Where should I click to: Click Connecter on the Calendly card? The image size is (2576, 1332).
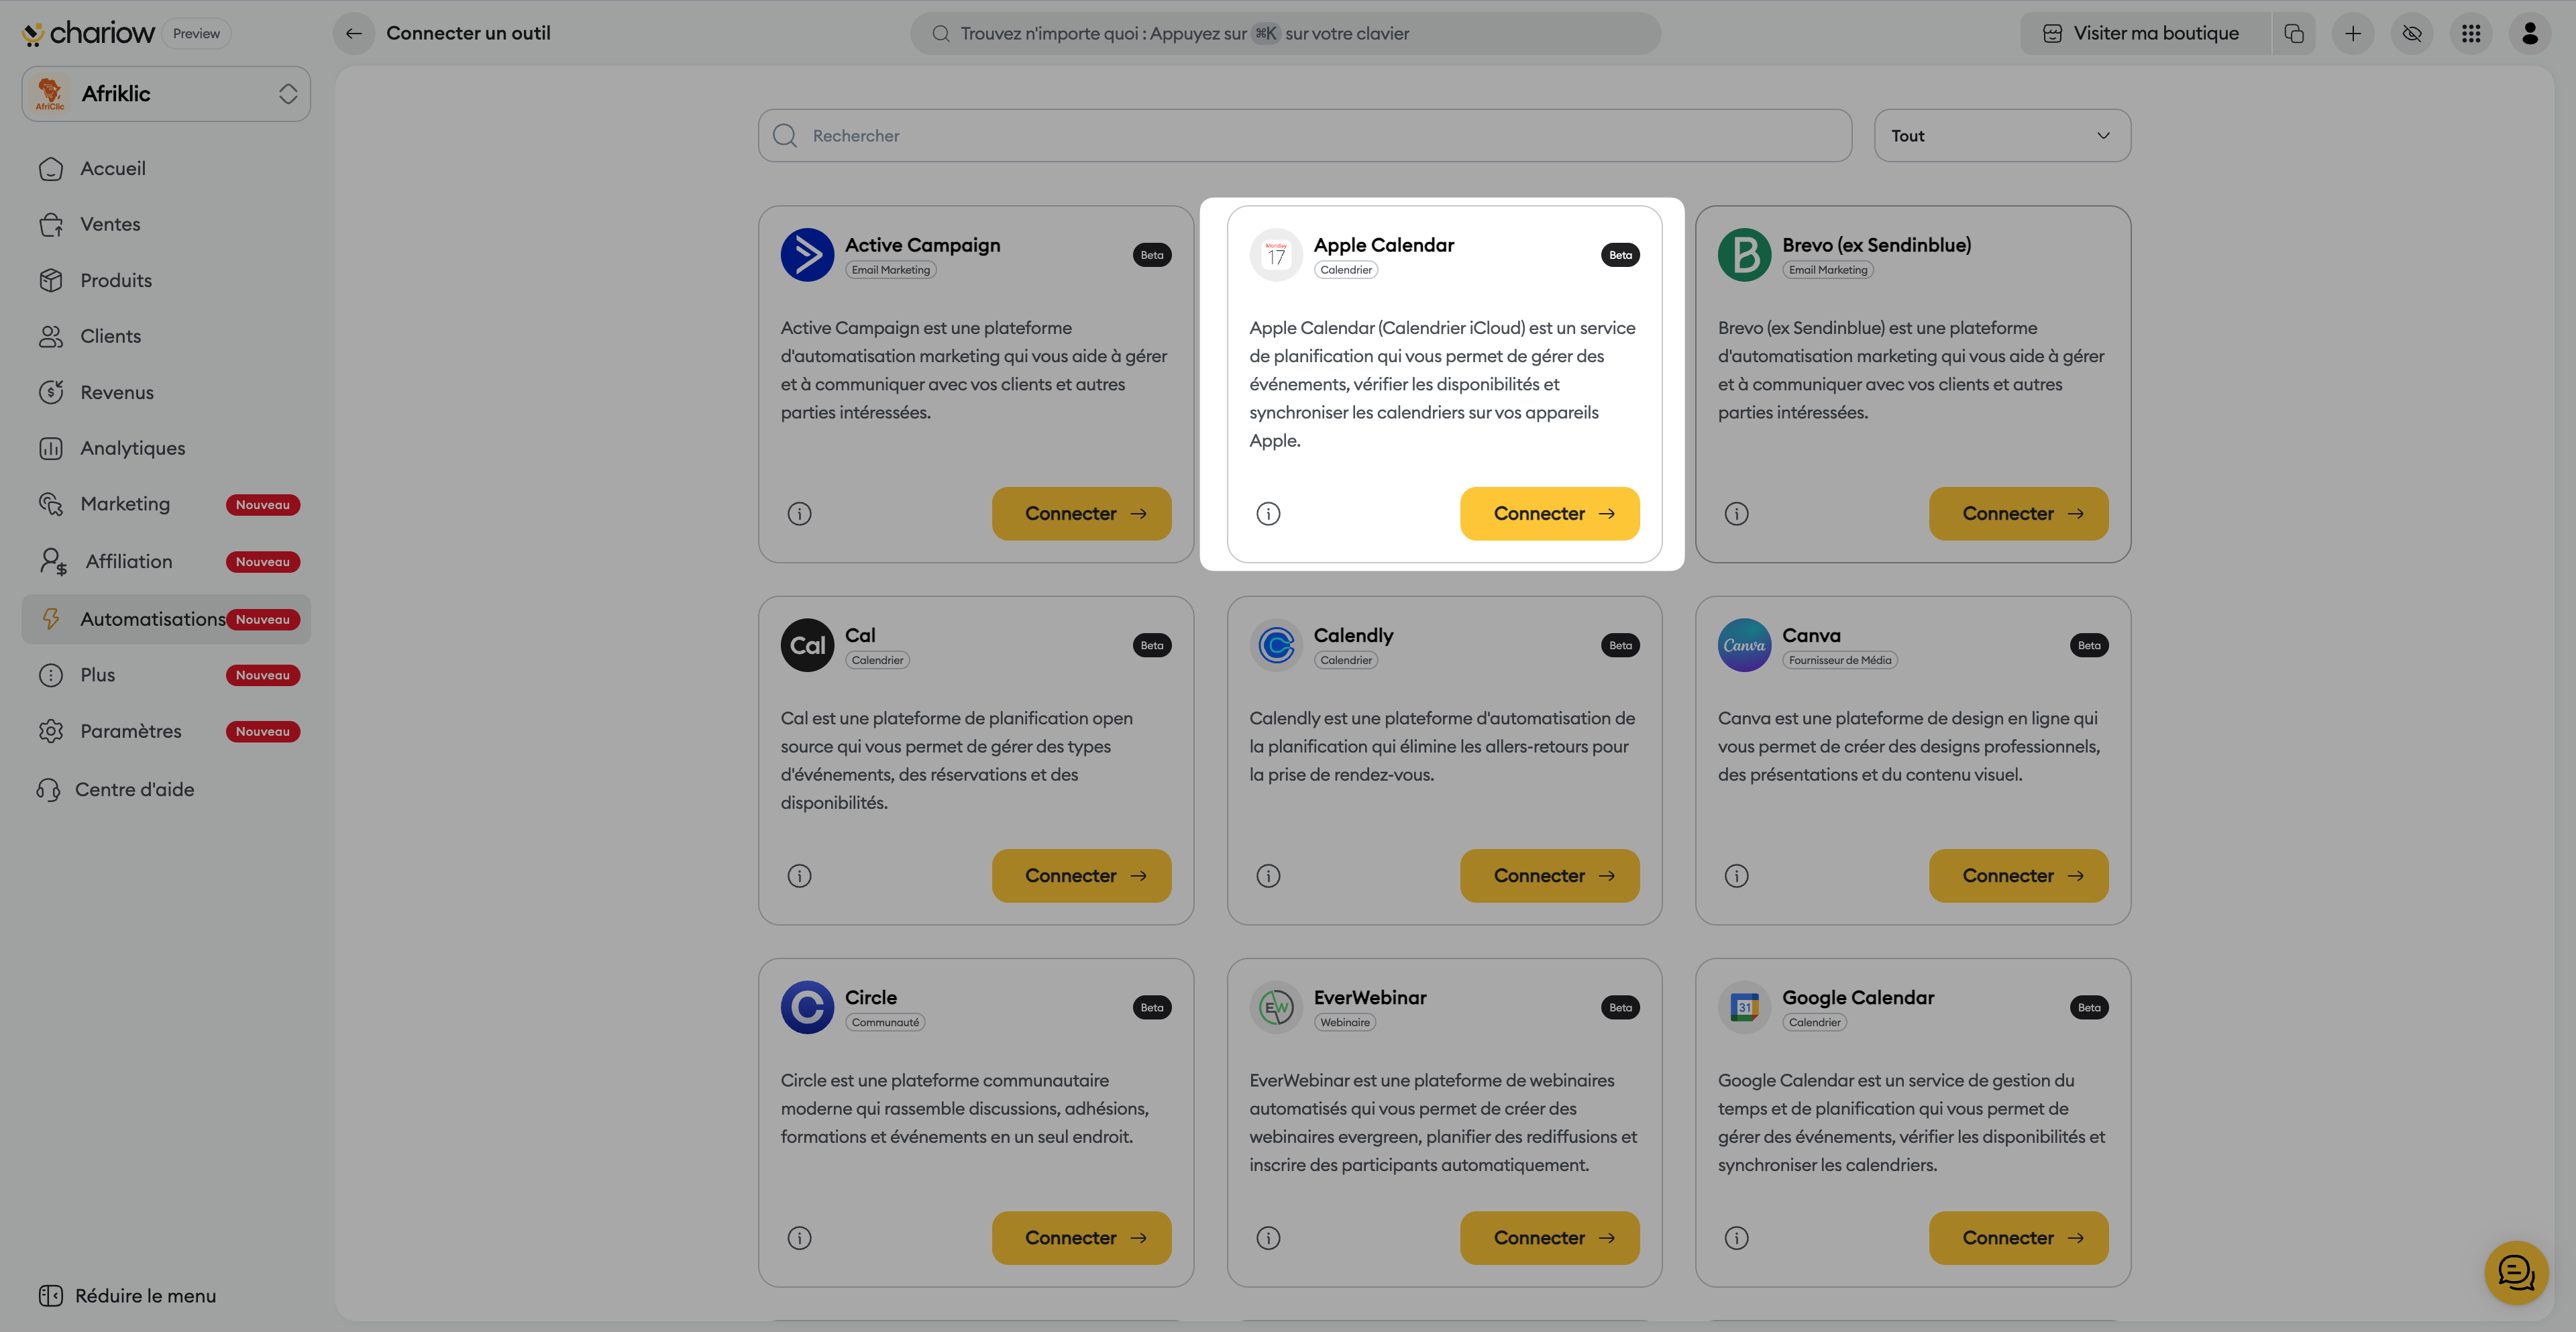tap(1549, 876)
